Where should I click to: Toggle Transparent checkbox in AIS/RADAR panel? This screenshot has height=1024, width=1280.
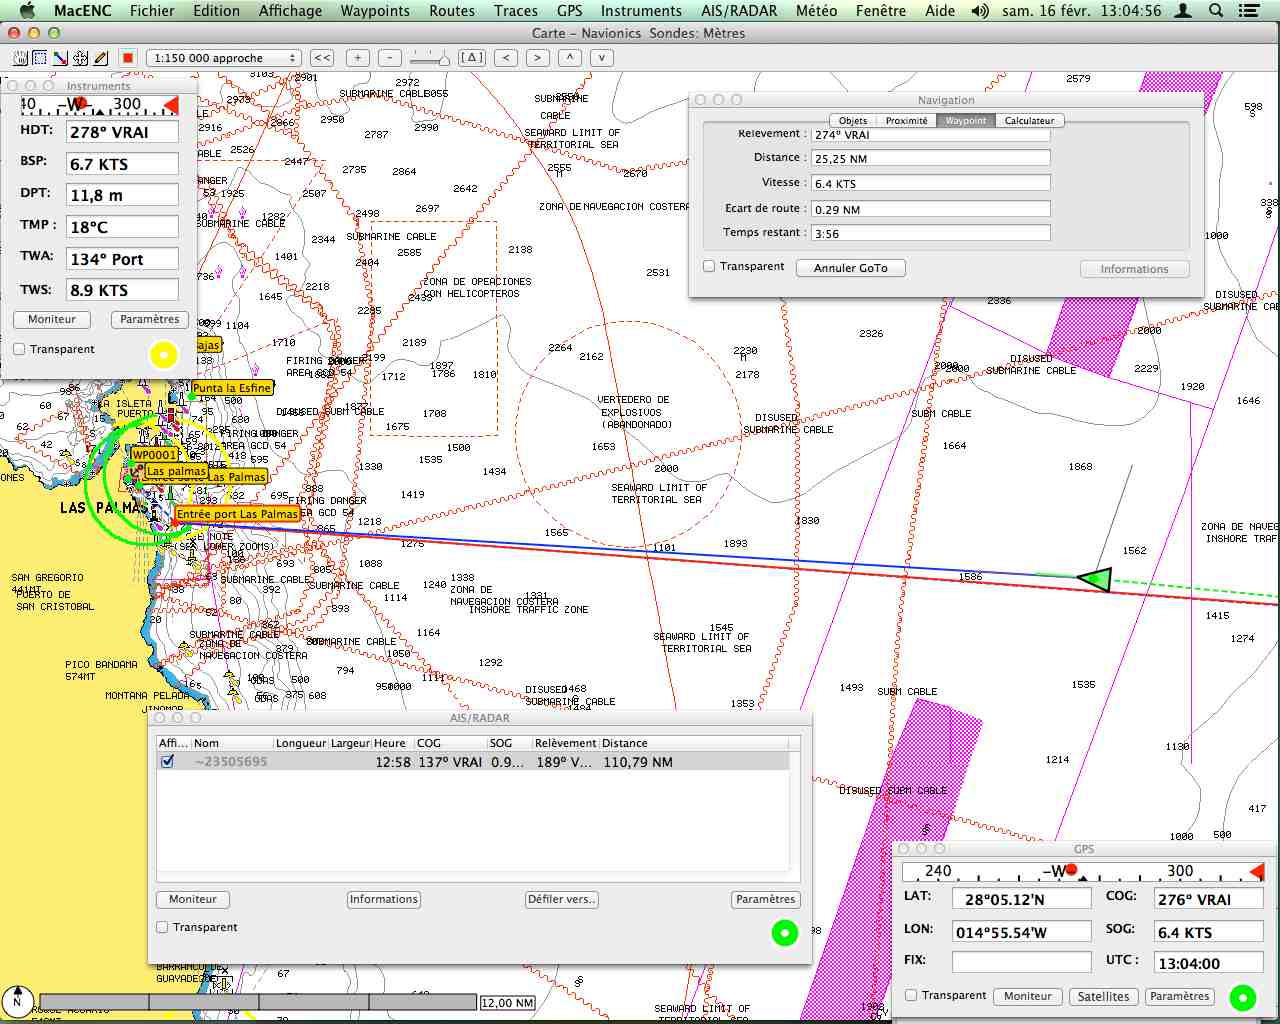(x=162, y=927)
